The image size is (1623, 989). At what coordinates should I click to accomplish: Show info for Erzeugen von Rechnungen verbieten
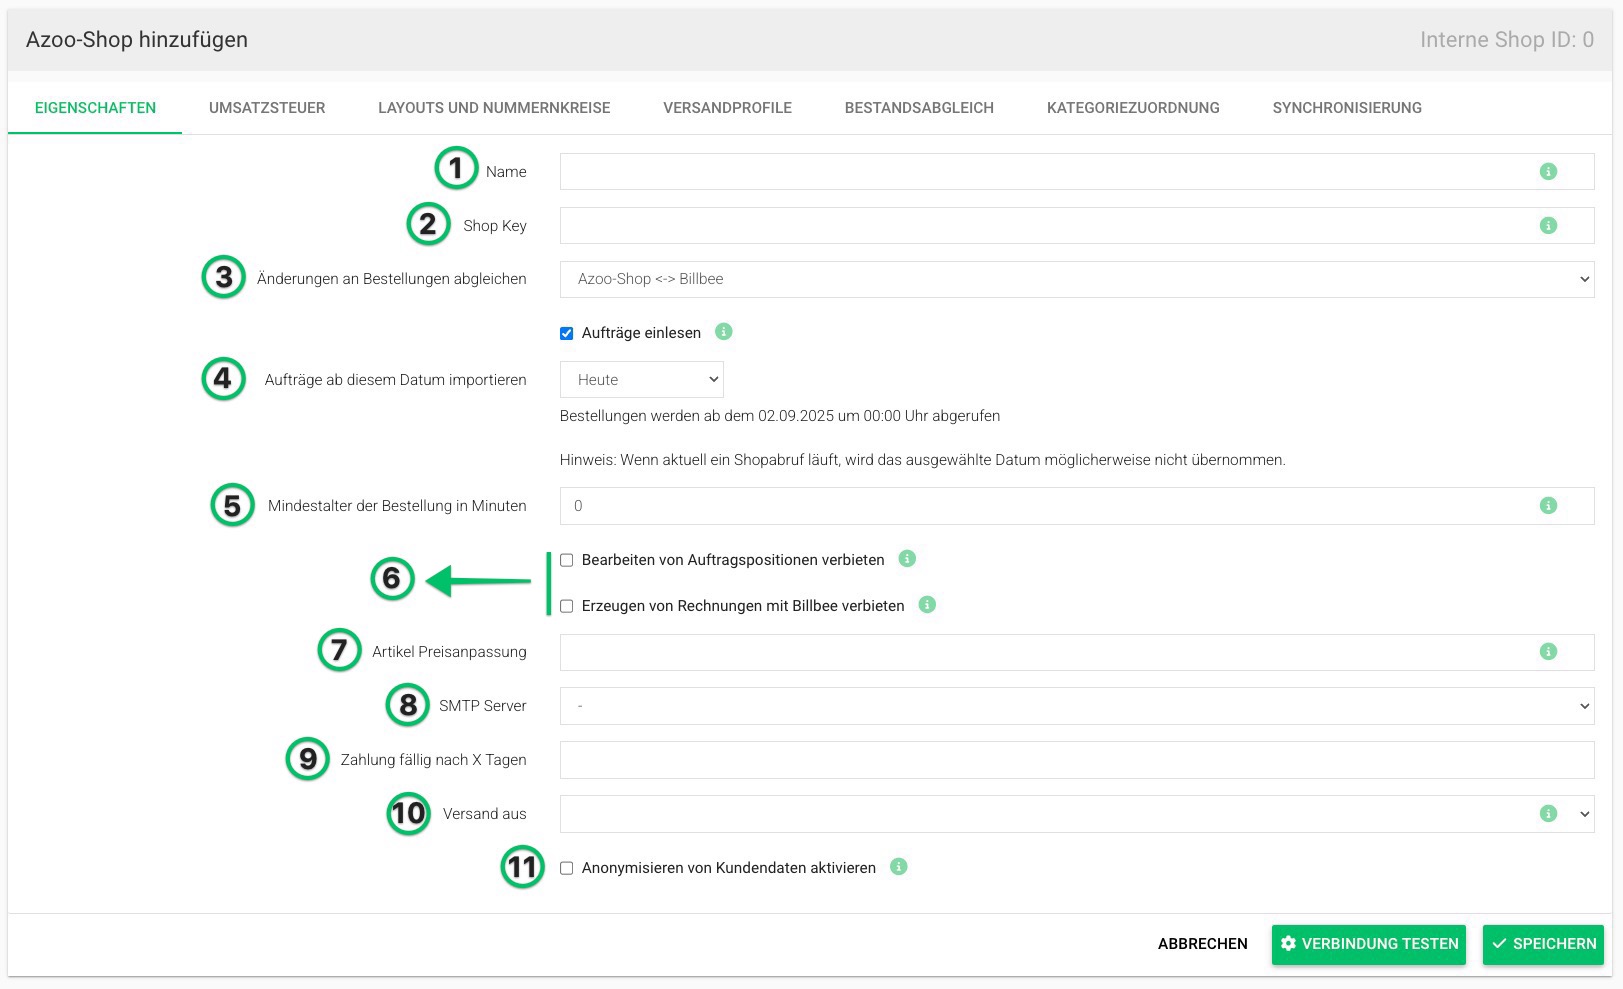click(x=927, y=605)
